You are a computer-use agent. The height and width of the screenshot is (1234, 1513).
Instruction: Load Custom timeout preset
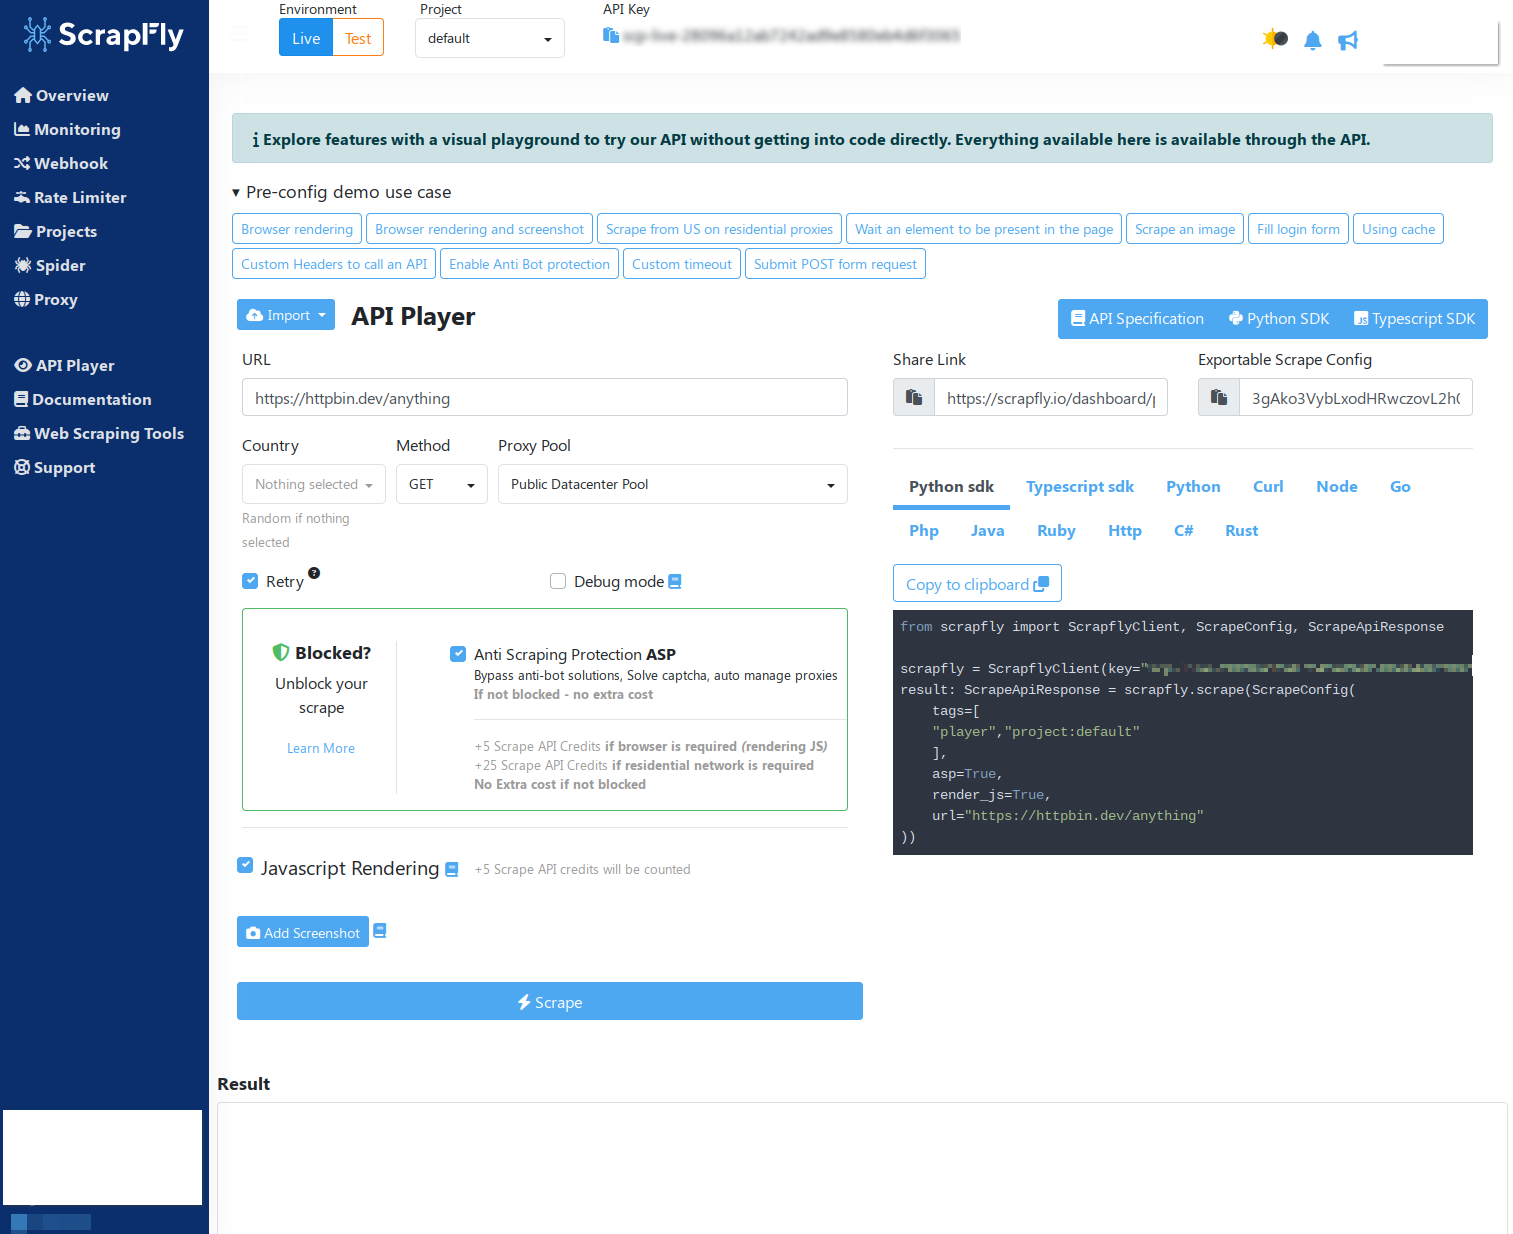click(682, 264)
